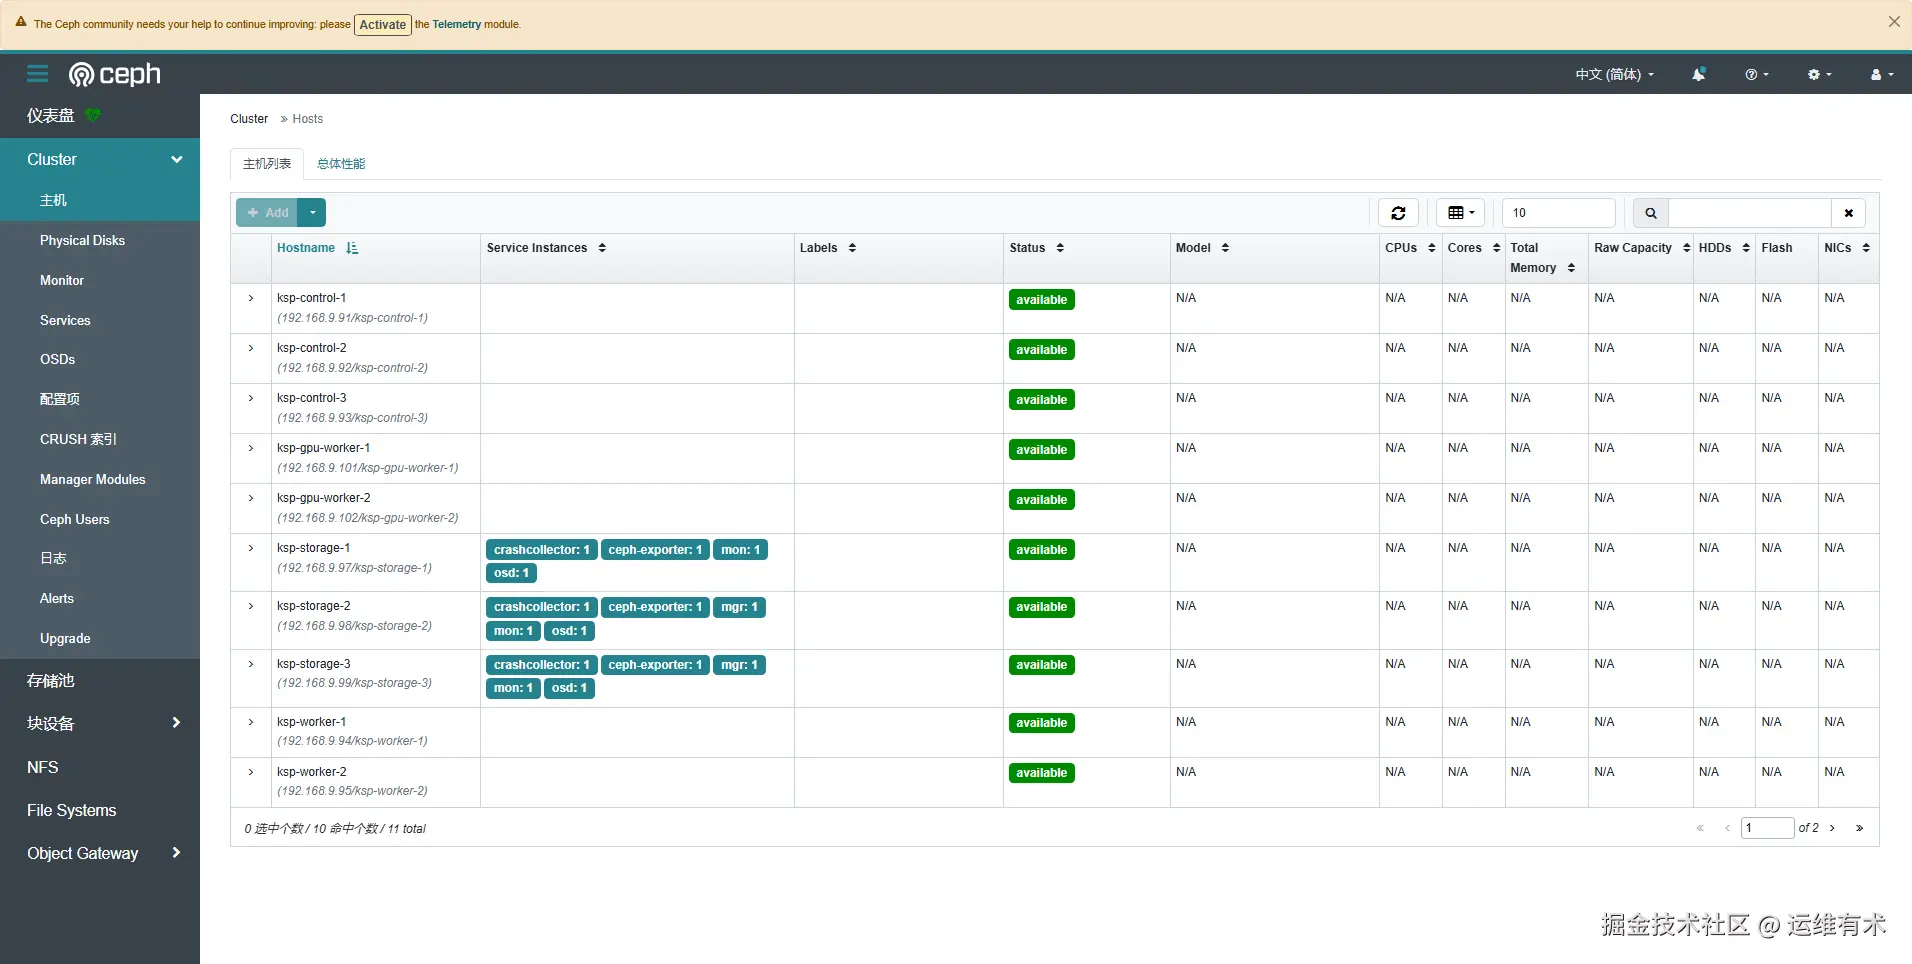This screenshot has width=1912, height=964.
Task: Click the rows-per-page number input field
Action: pyautogui.click(x=1558, y=213)
